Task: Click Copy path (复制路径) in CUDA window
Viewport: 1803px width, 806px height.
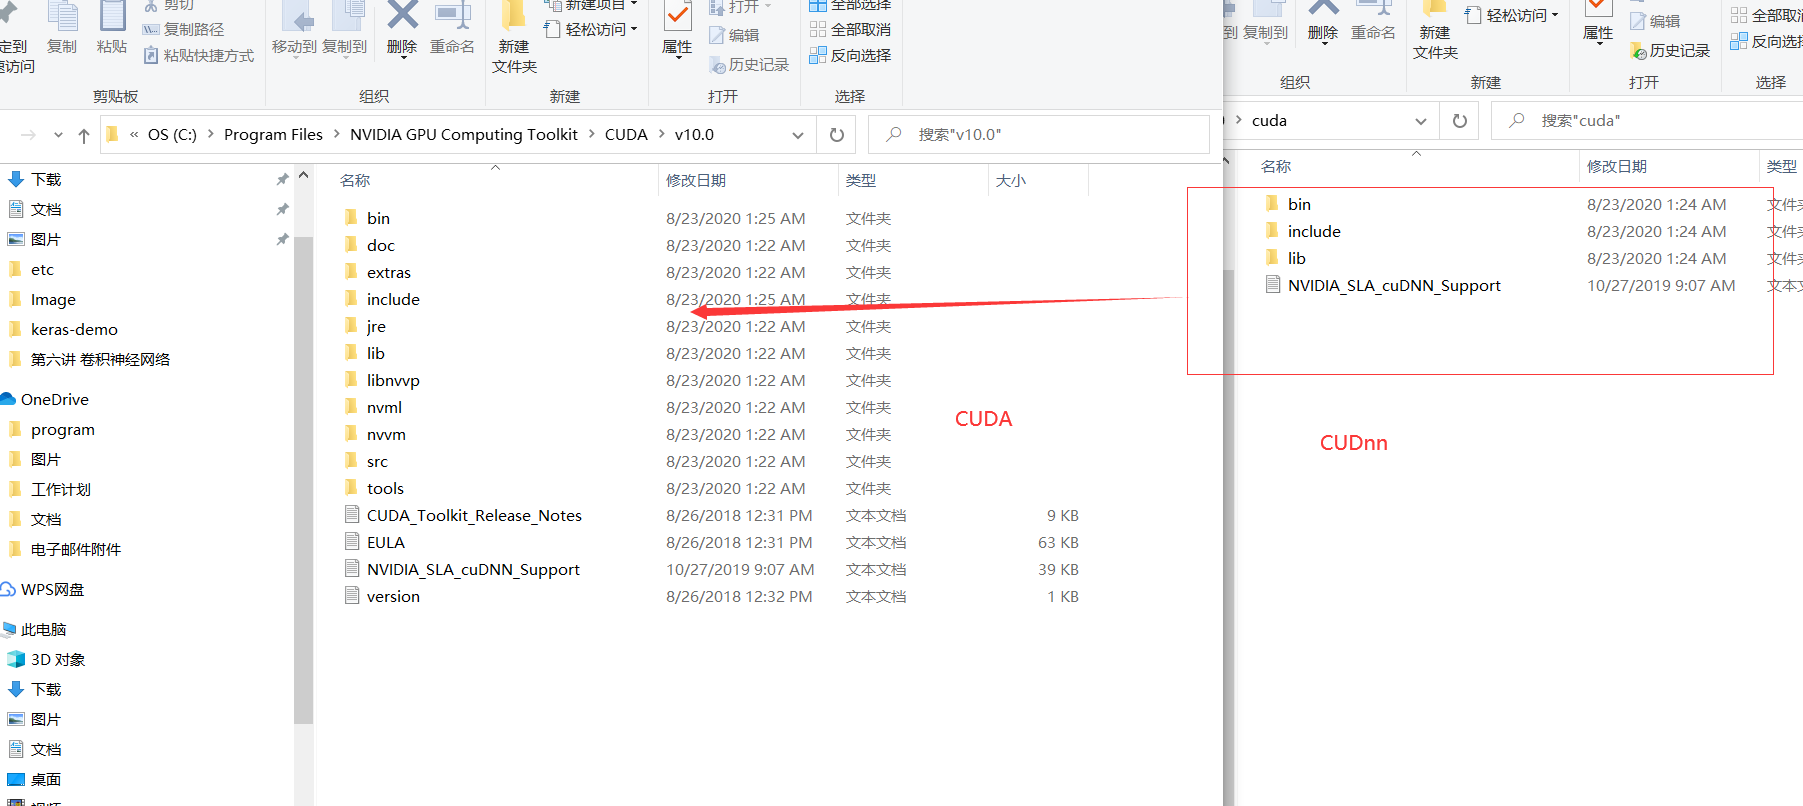Action: click(x=184, y=29)
